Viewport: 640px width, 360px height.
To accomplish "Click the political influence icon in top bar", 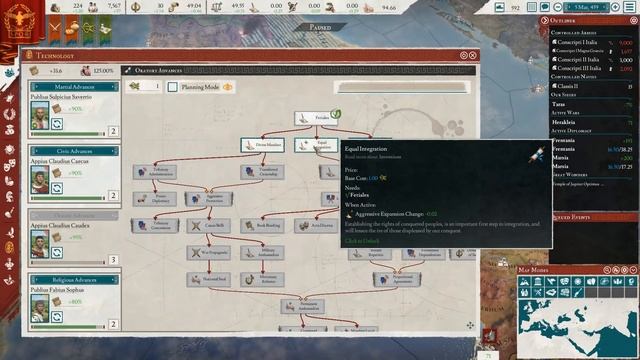I will point(136,7).
